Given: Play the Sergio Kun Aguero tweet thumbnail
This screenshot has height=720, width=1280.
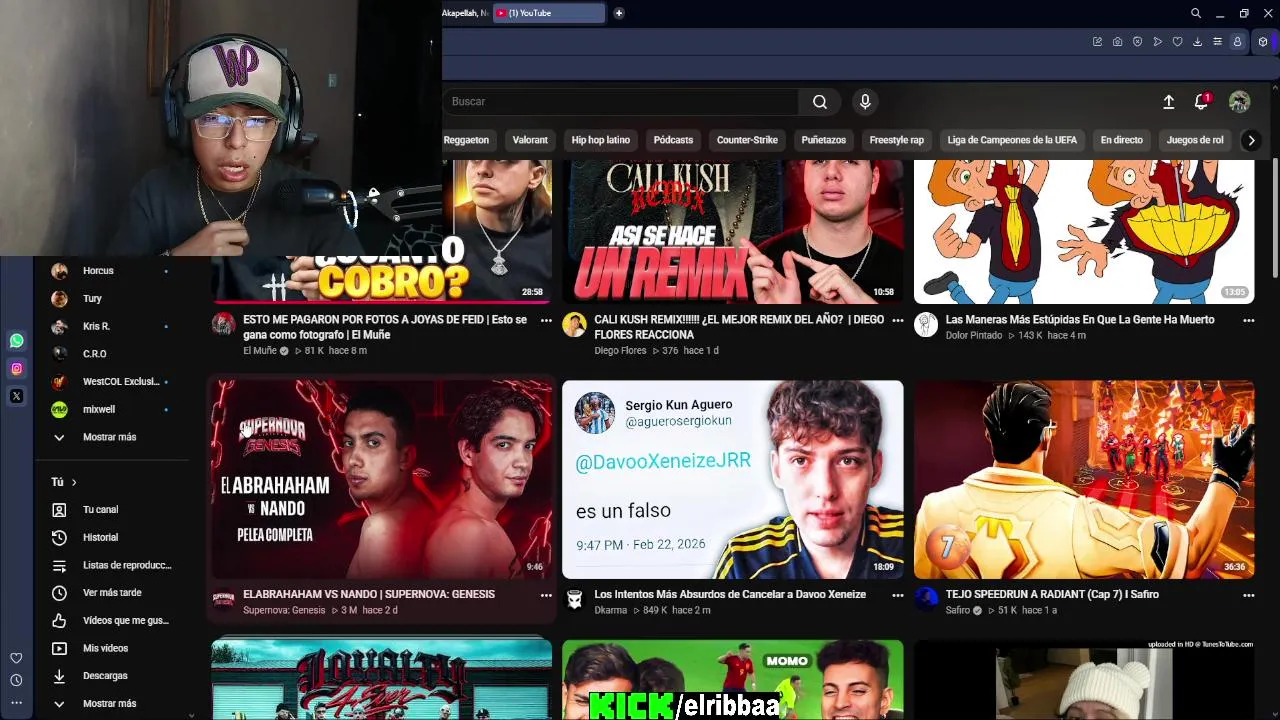Looking at the screenshot, I should tap(732, 479).
